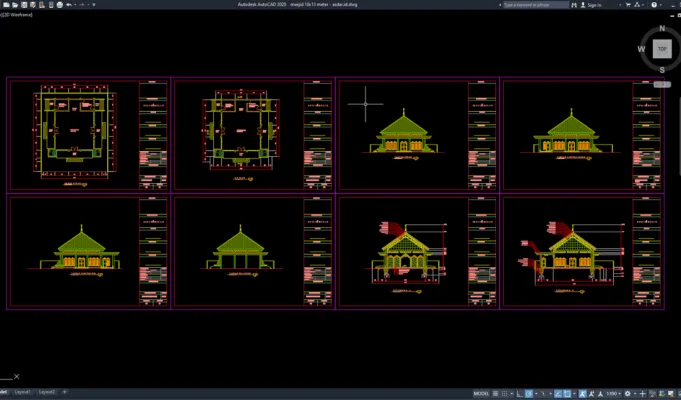681x400 pixels.
Task: Click the W direction on the ViewCube compass
Action: coord(641,49)
